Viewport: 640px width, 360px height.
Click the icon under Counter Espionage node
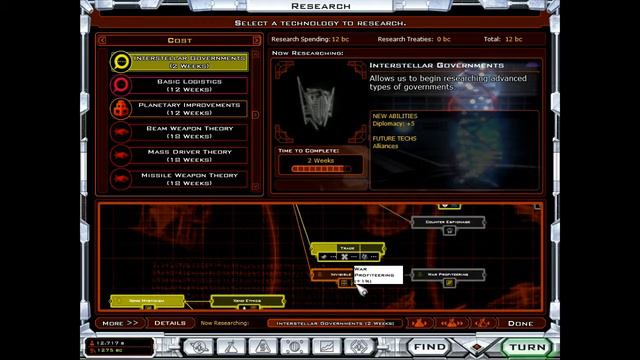pos(449,231)
